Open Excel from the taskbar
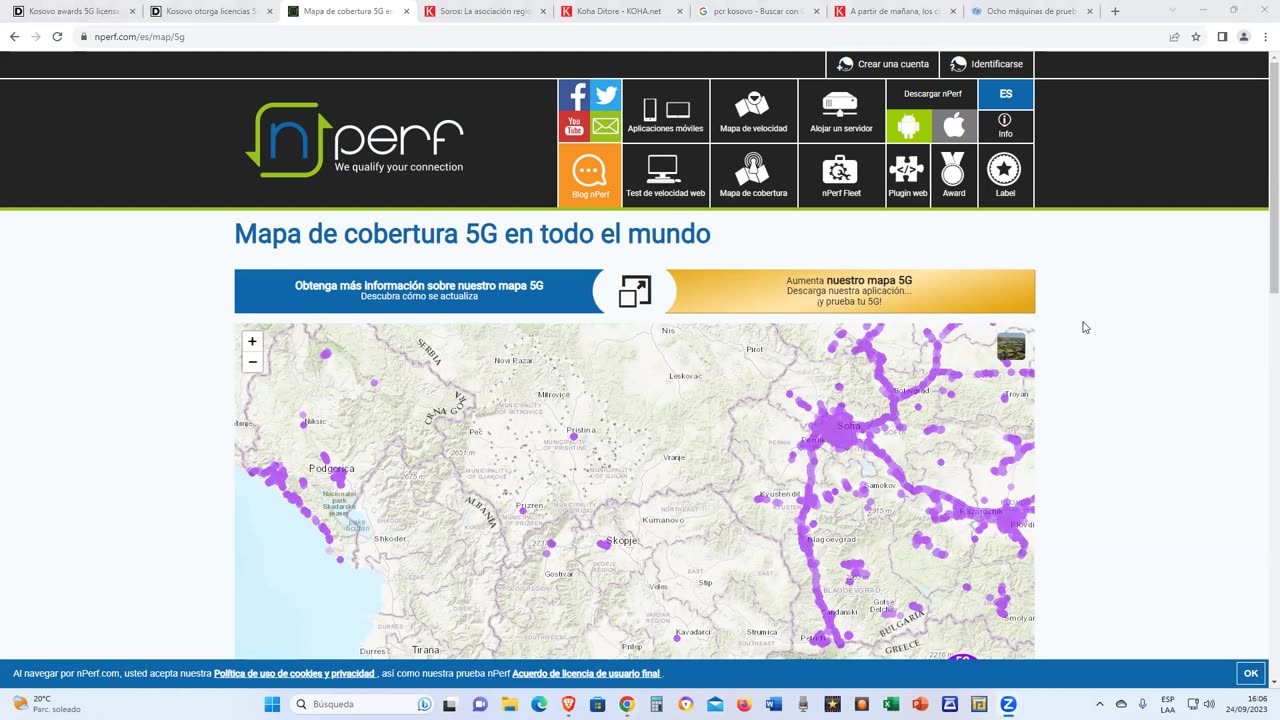 point(891,704)
